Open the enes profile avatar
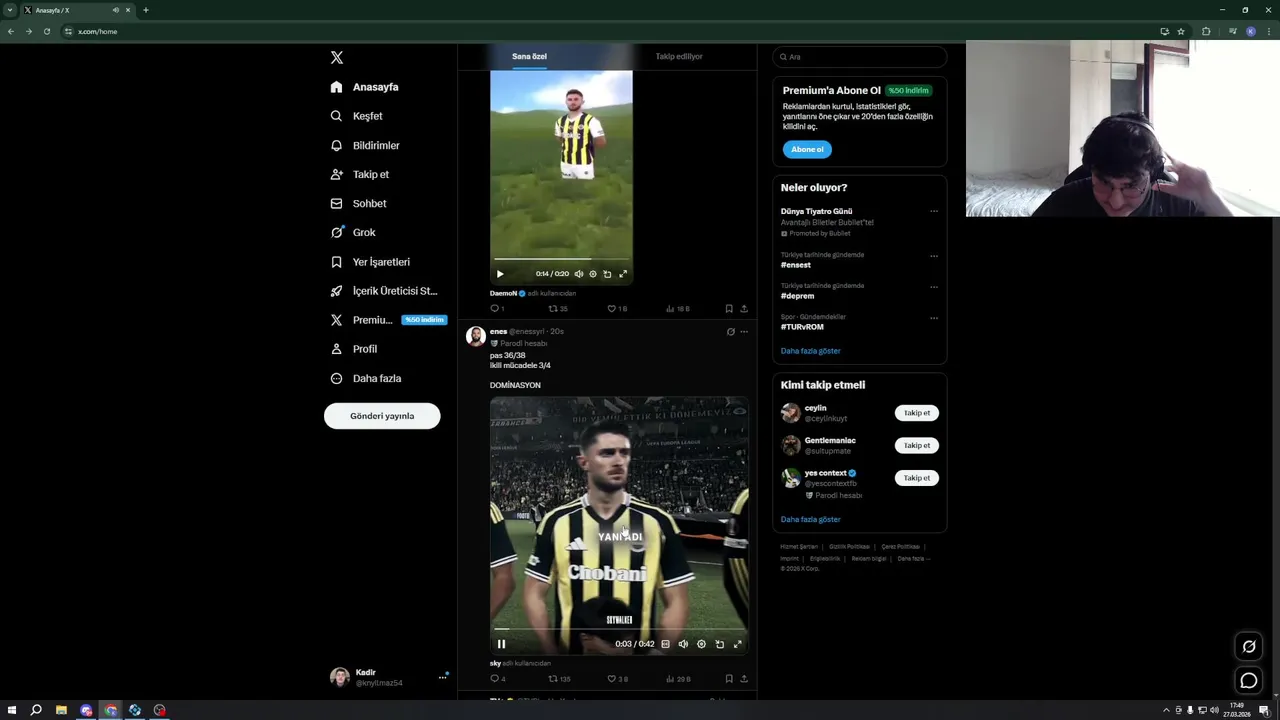 tap(476, 336)
